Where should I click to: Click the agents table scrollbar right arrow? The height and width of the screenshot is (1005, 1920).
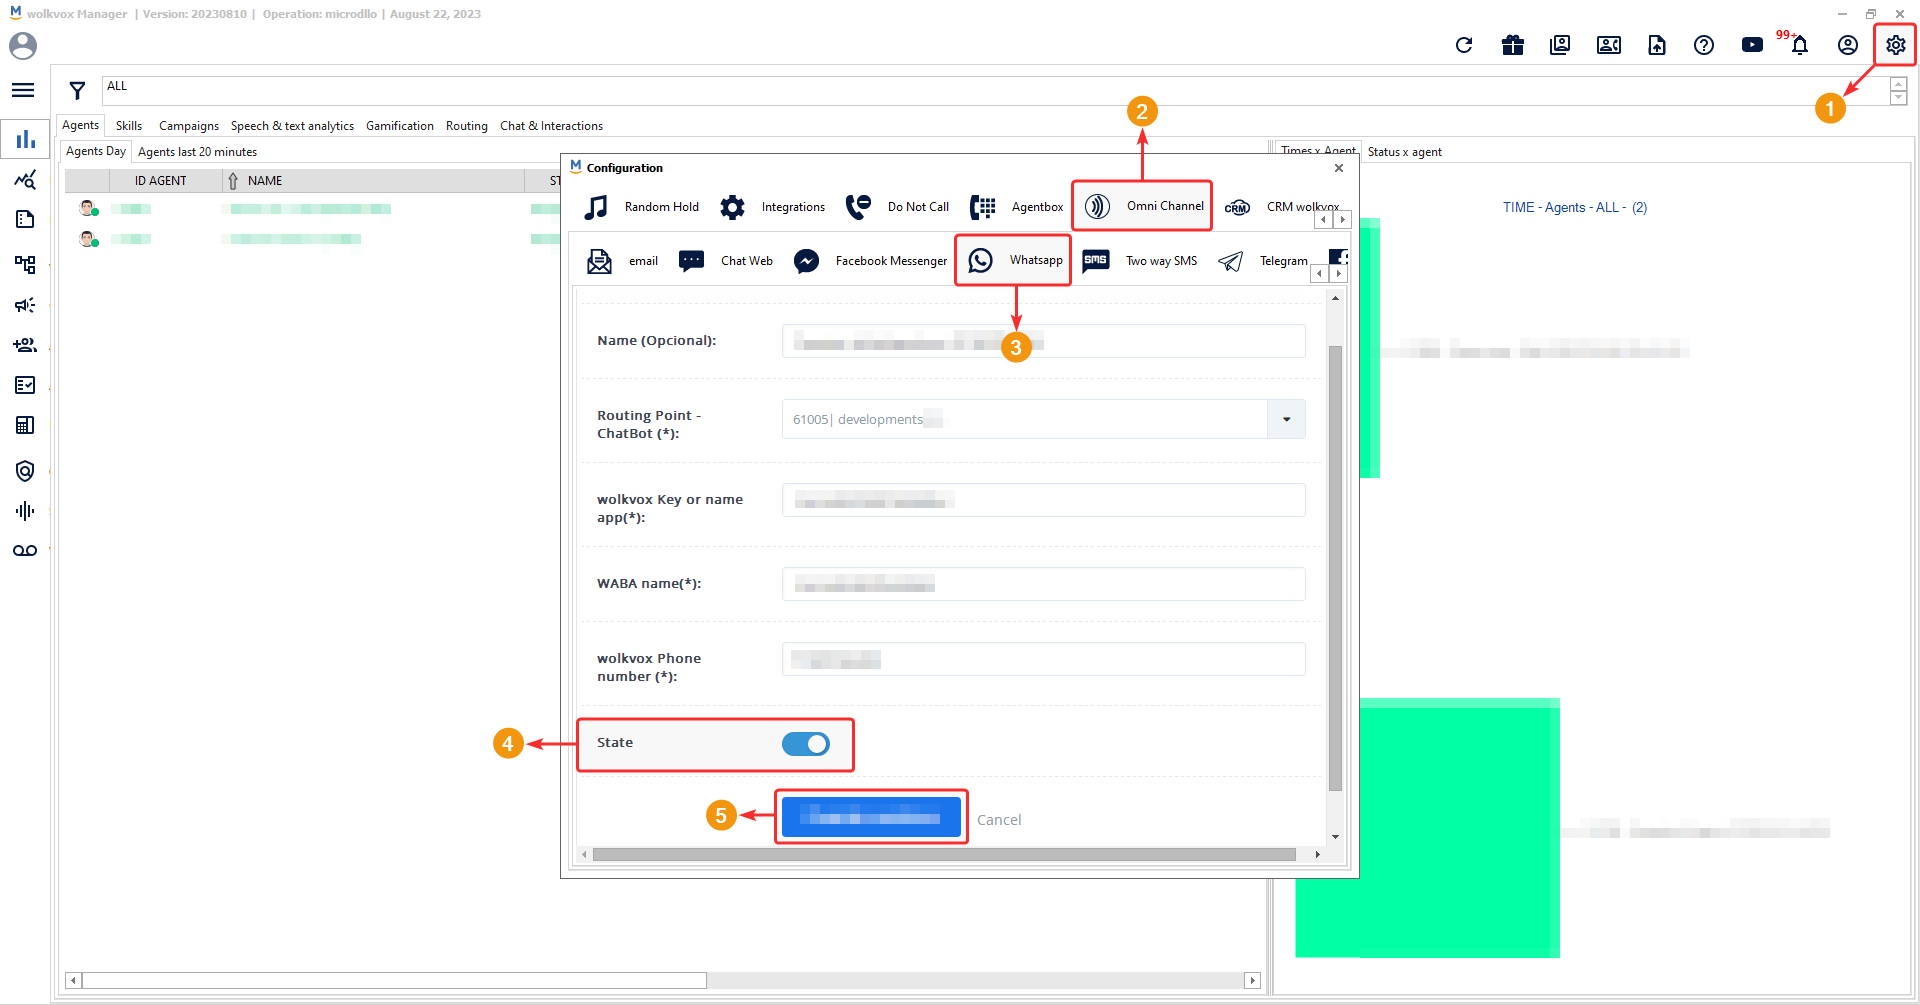1252,980
